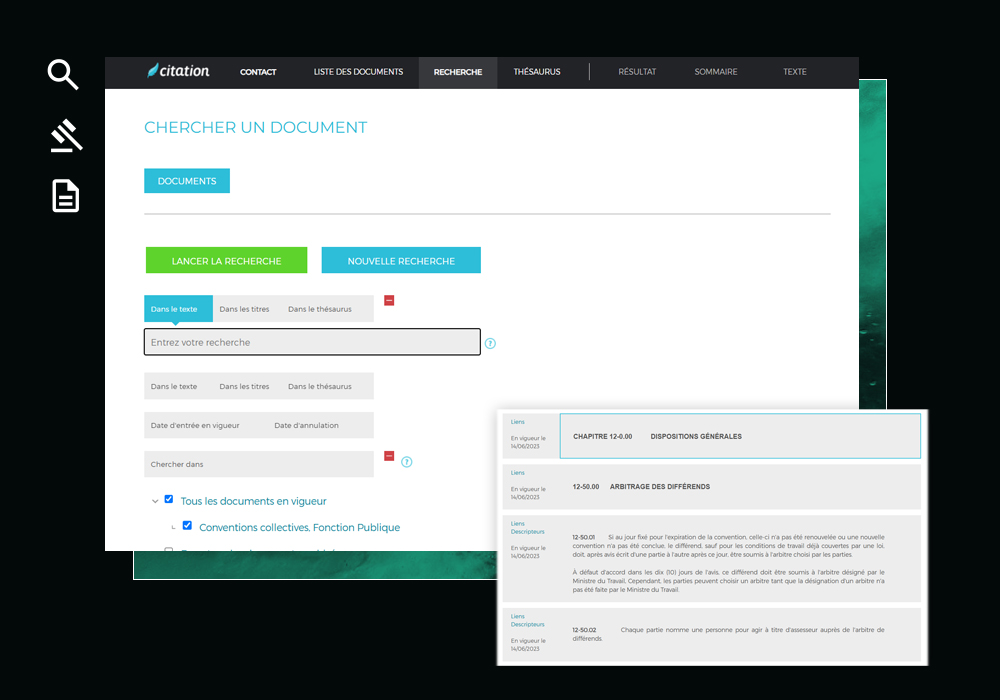Open help icon beside Chercher dans
The height and width of the screenshot is (700, 1000).
pyautogui.click(x=407, y=462)
